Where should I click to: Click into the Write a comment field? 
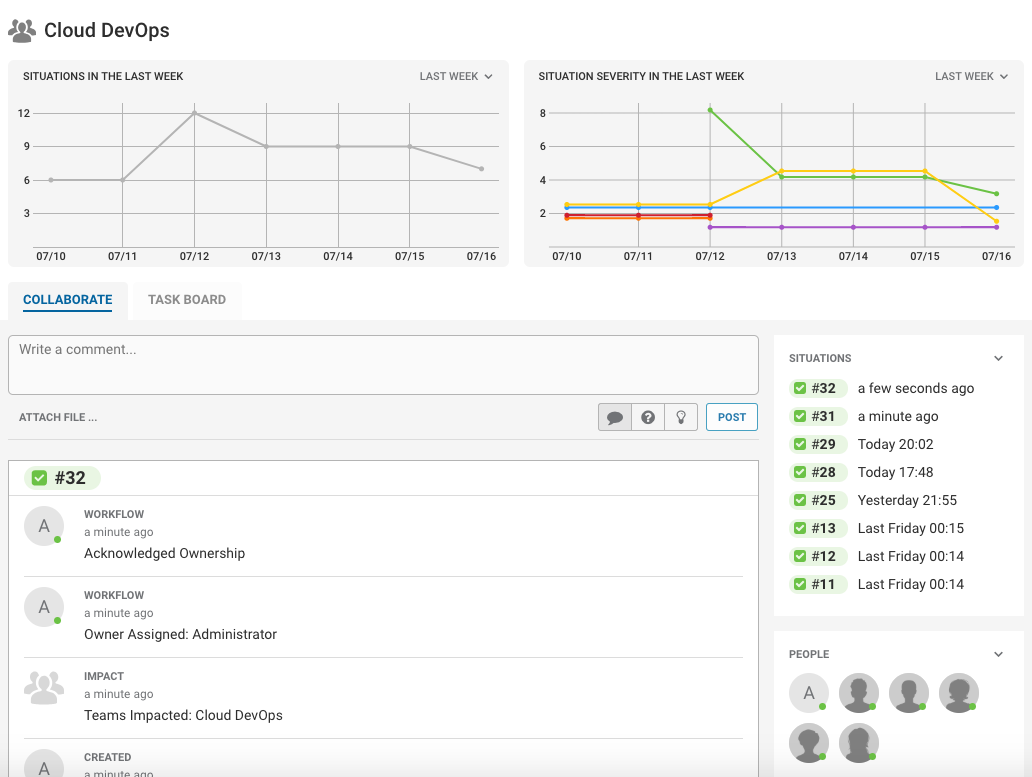pos(383,365)
